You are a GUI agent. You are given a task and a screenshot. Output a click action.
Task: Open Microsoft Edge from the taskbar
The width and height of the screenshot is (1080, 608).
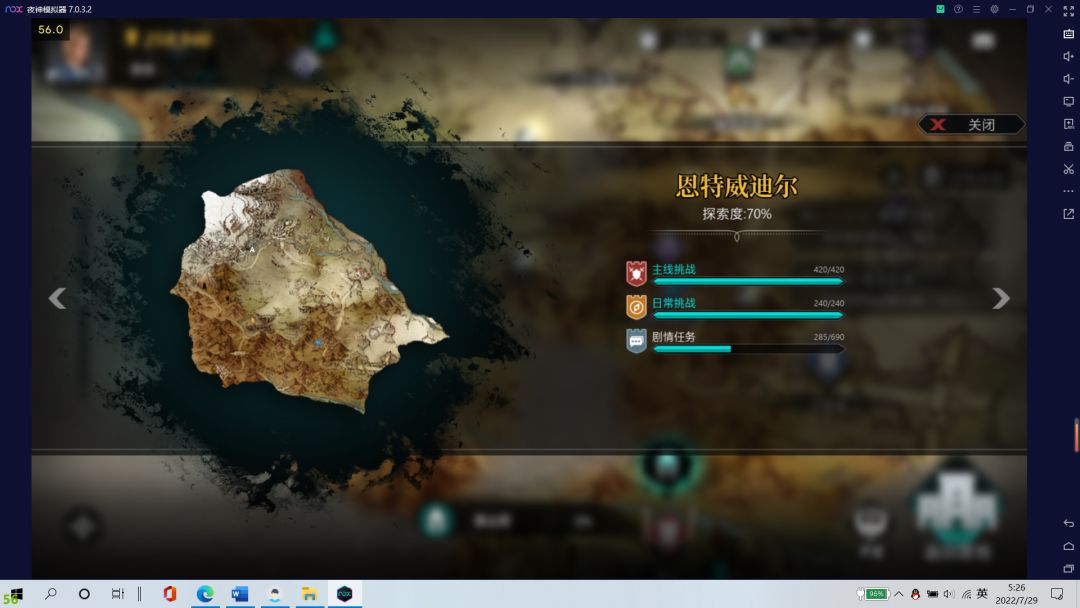[x=205, y=594]
